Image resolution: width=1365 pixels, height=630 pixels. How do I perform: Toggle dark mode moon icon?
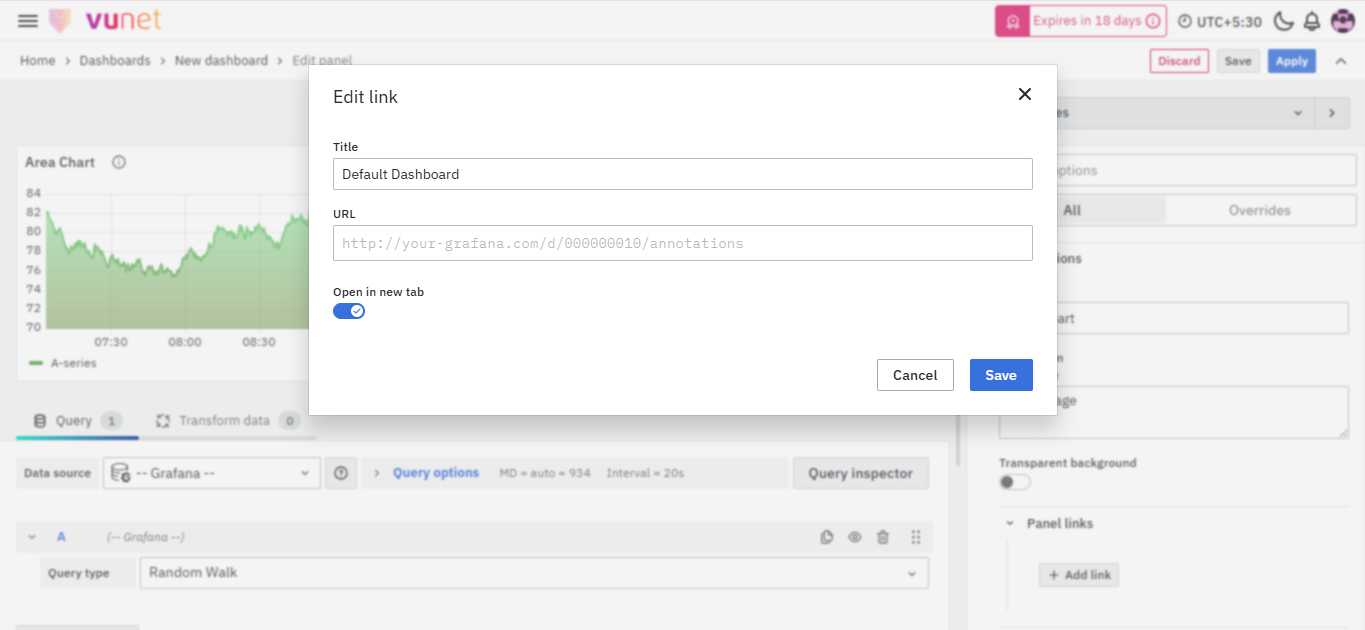(x=1283, y=21)
